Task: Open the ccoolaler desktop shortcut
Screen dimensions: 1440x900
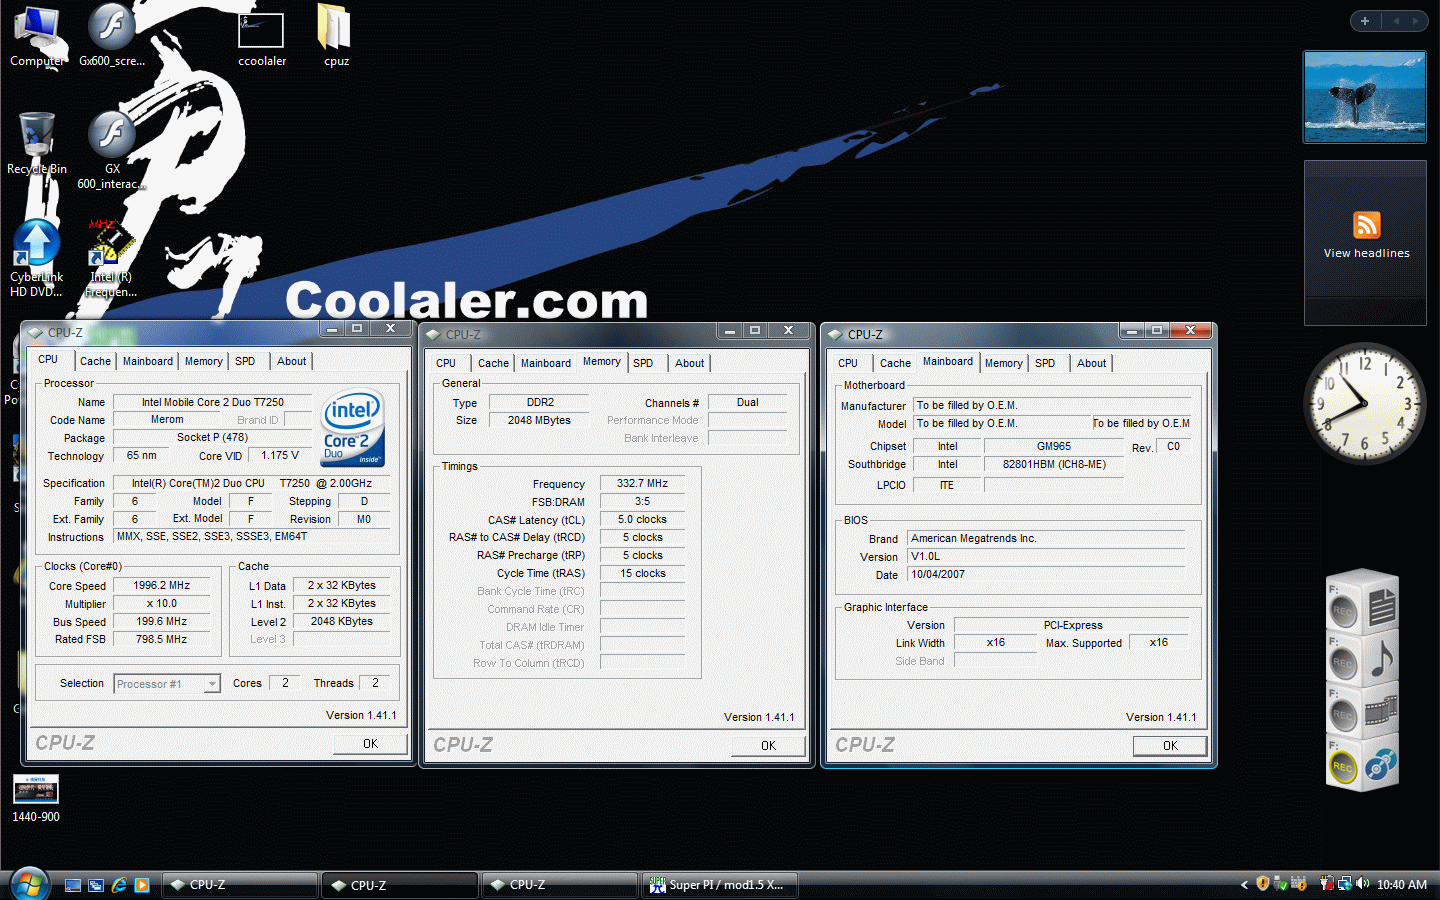Action: coord(262,38)
